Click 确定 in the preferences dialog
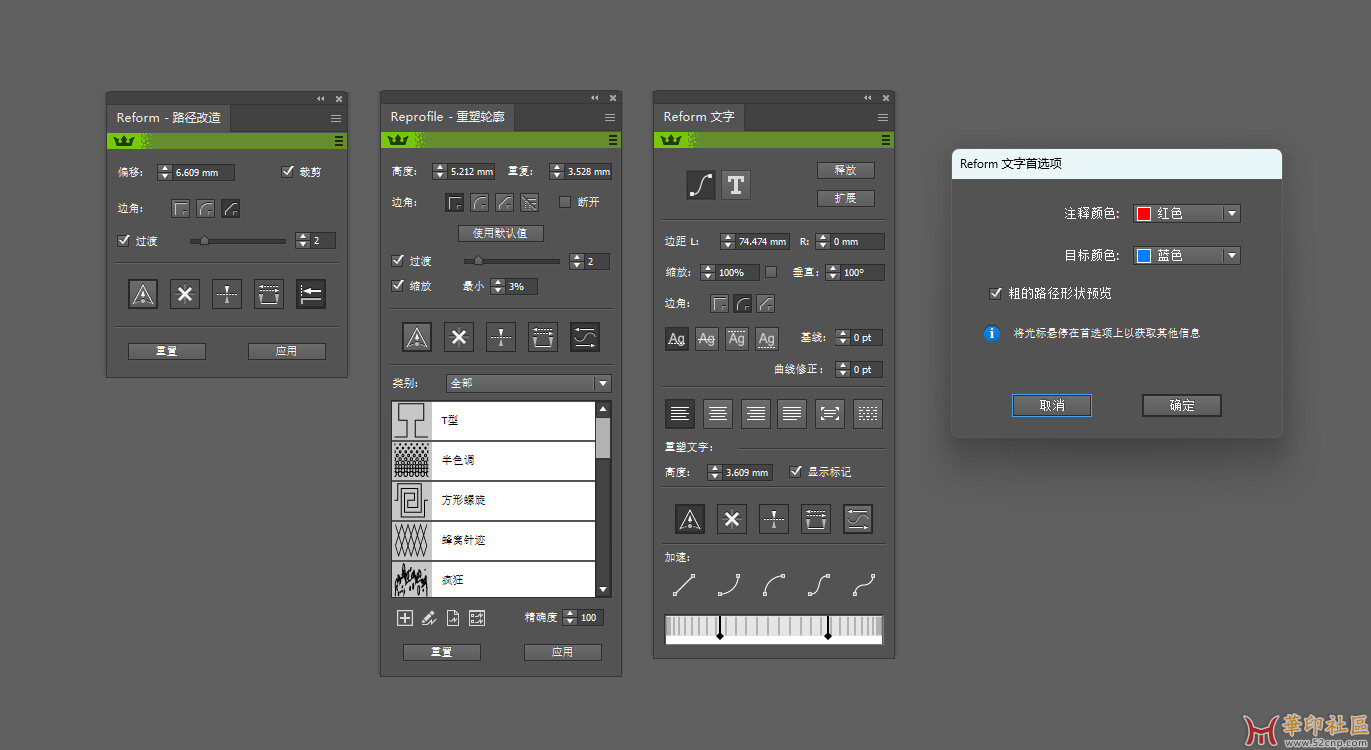The width and height of the screenshot is (1371, 750). 1182,405
